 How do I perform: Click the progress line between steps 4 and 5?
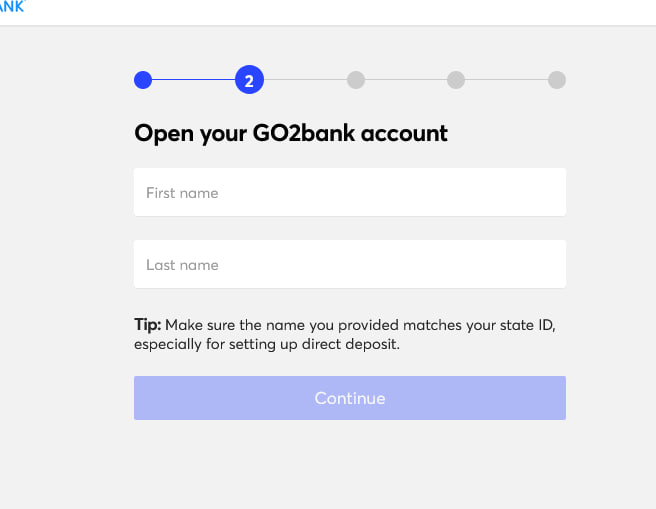coord(507,80)
